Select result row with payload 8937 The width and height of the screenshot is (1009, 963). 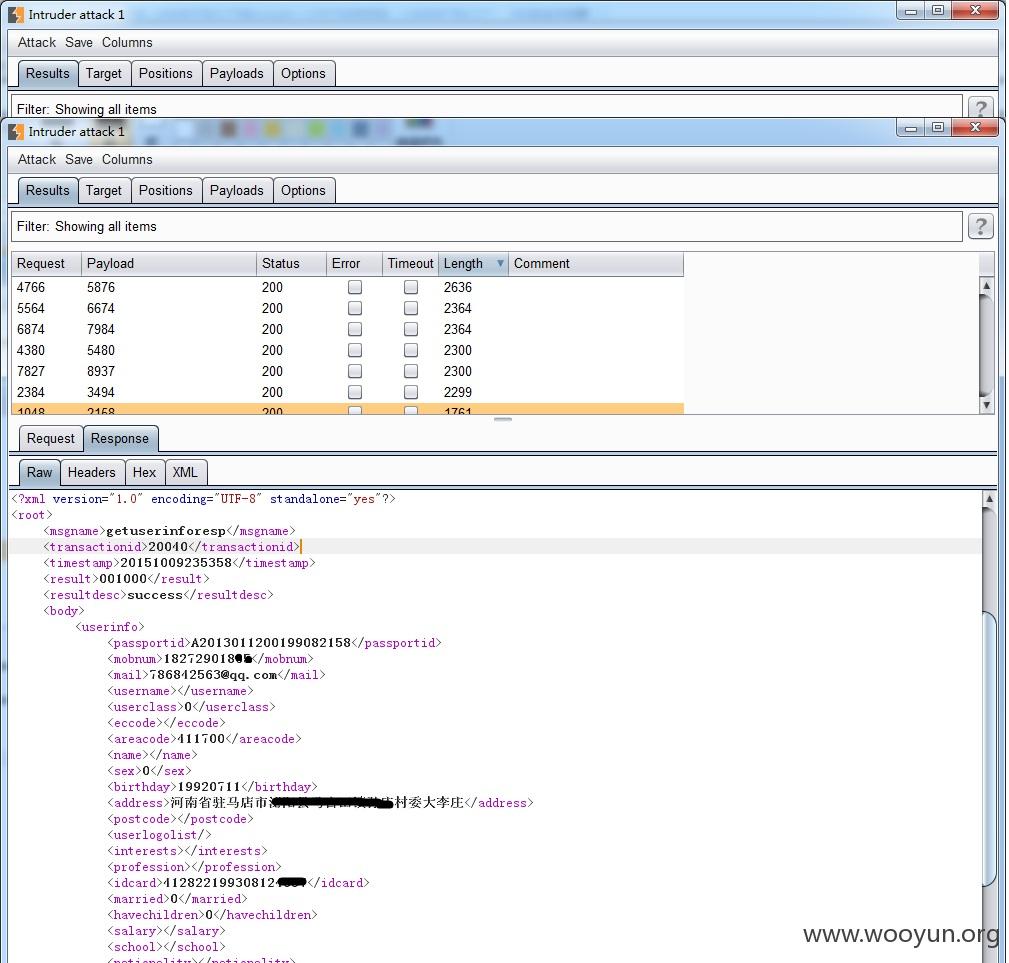[347, 371]
